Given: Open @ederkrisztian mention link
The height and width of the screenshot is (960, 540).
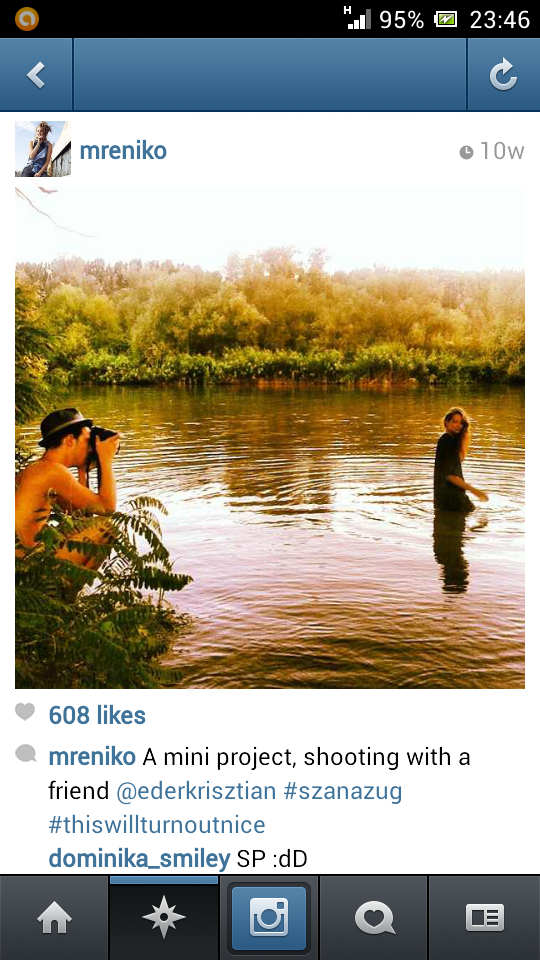Looking at the screenshot, I should [196, 791].
